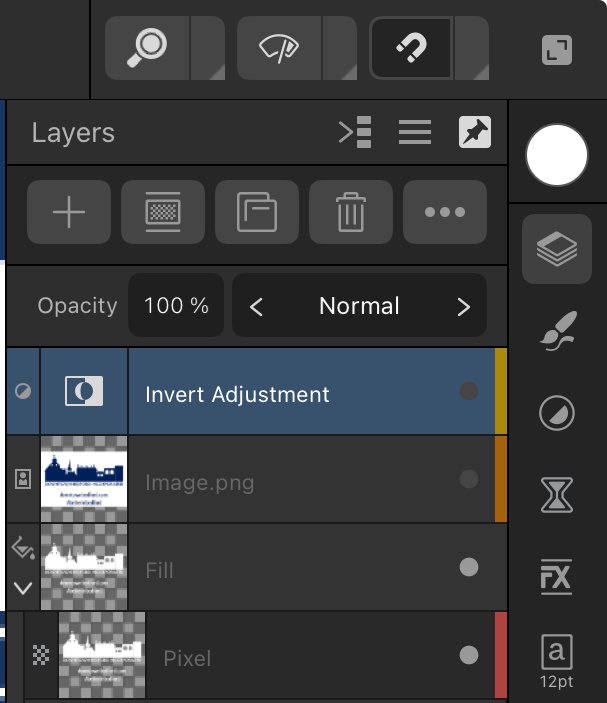Open the Layers hamburger menu
This screenshot has width=607, height=703.
(x=415, y=132)
